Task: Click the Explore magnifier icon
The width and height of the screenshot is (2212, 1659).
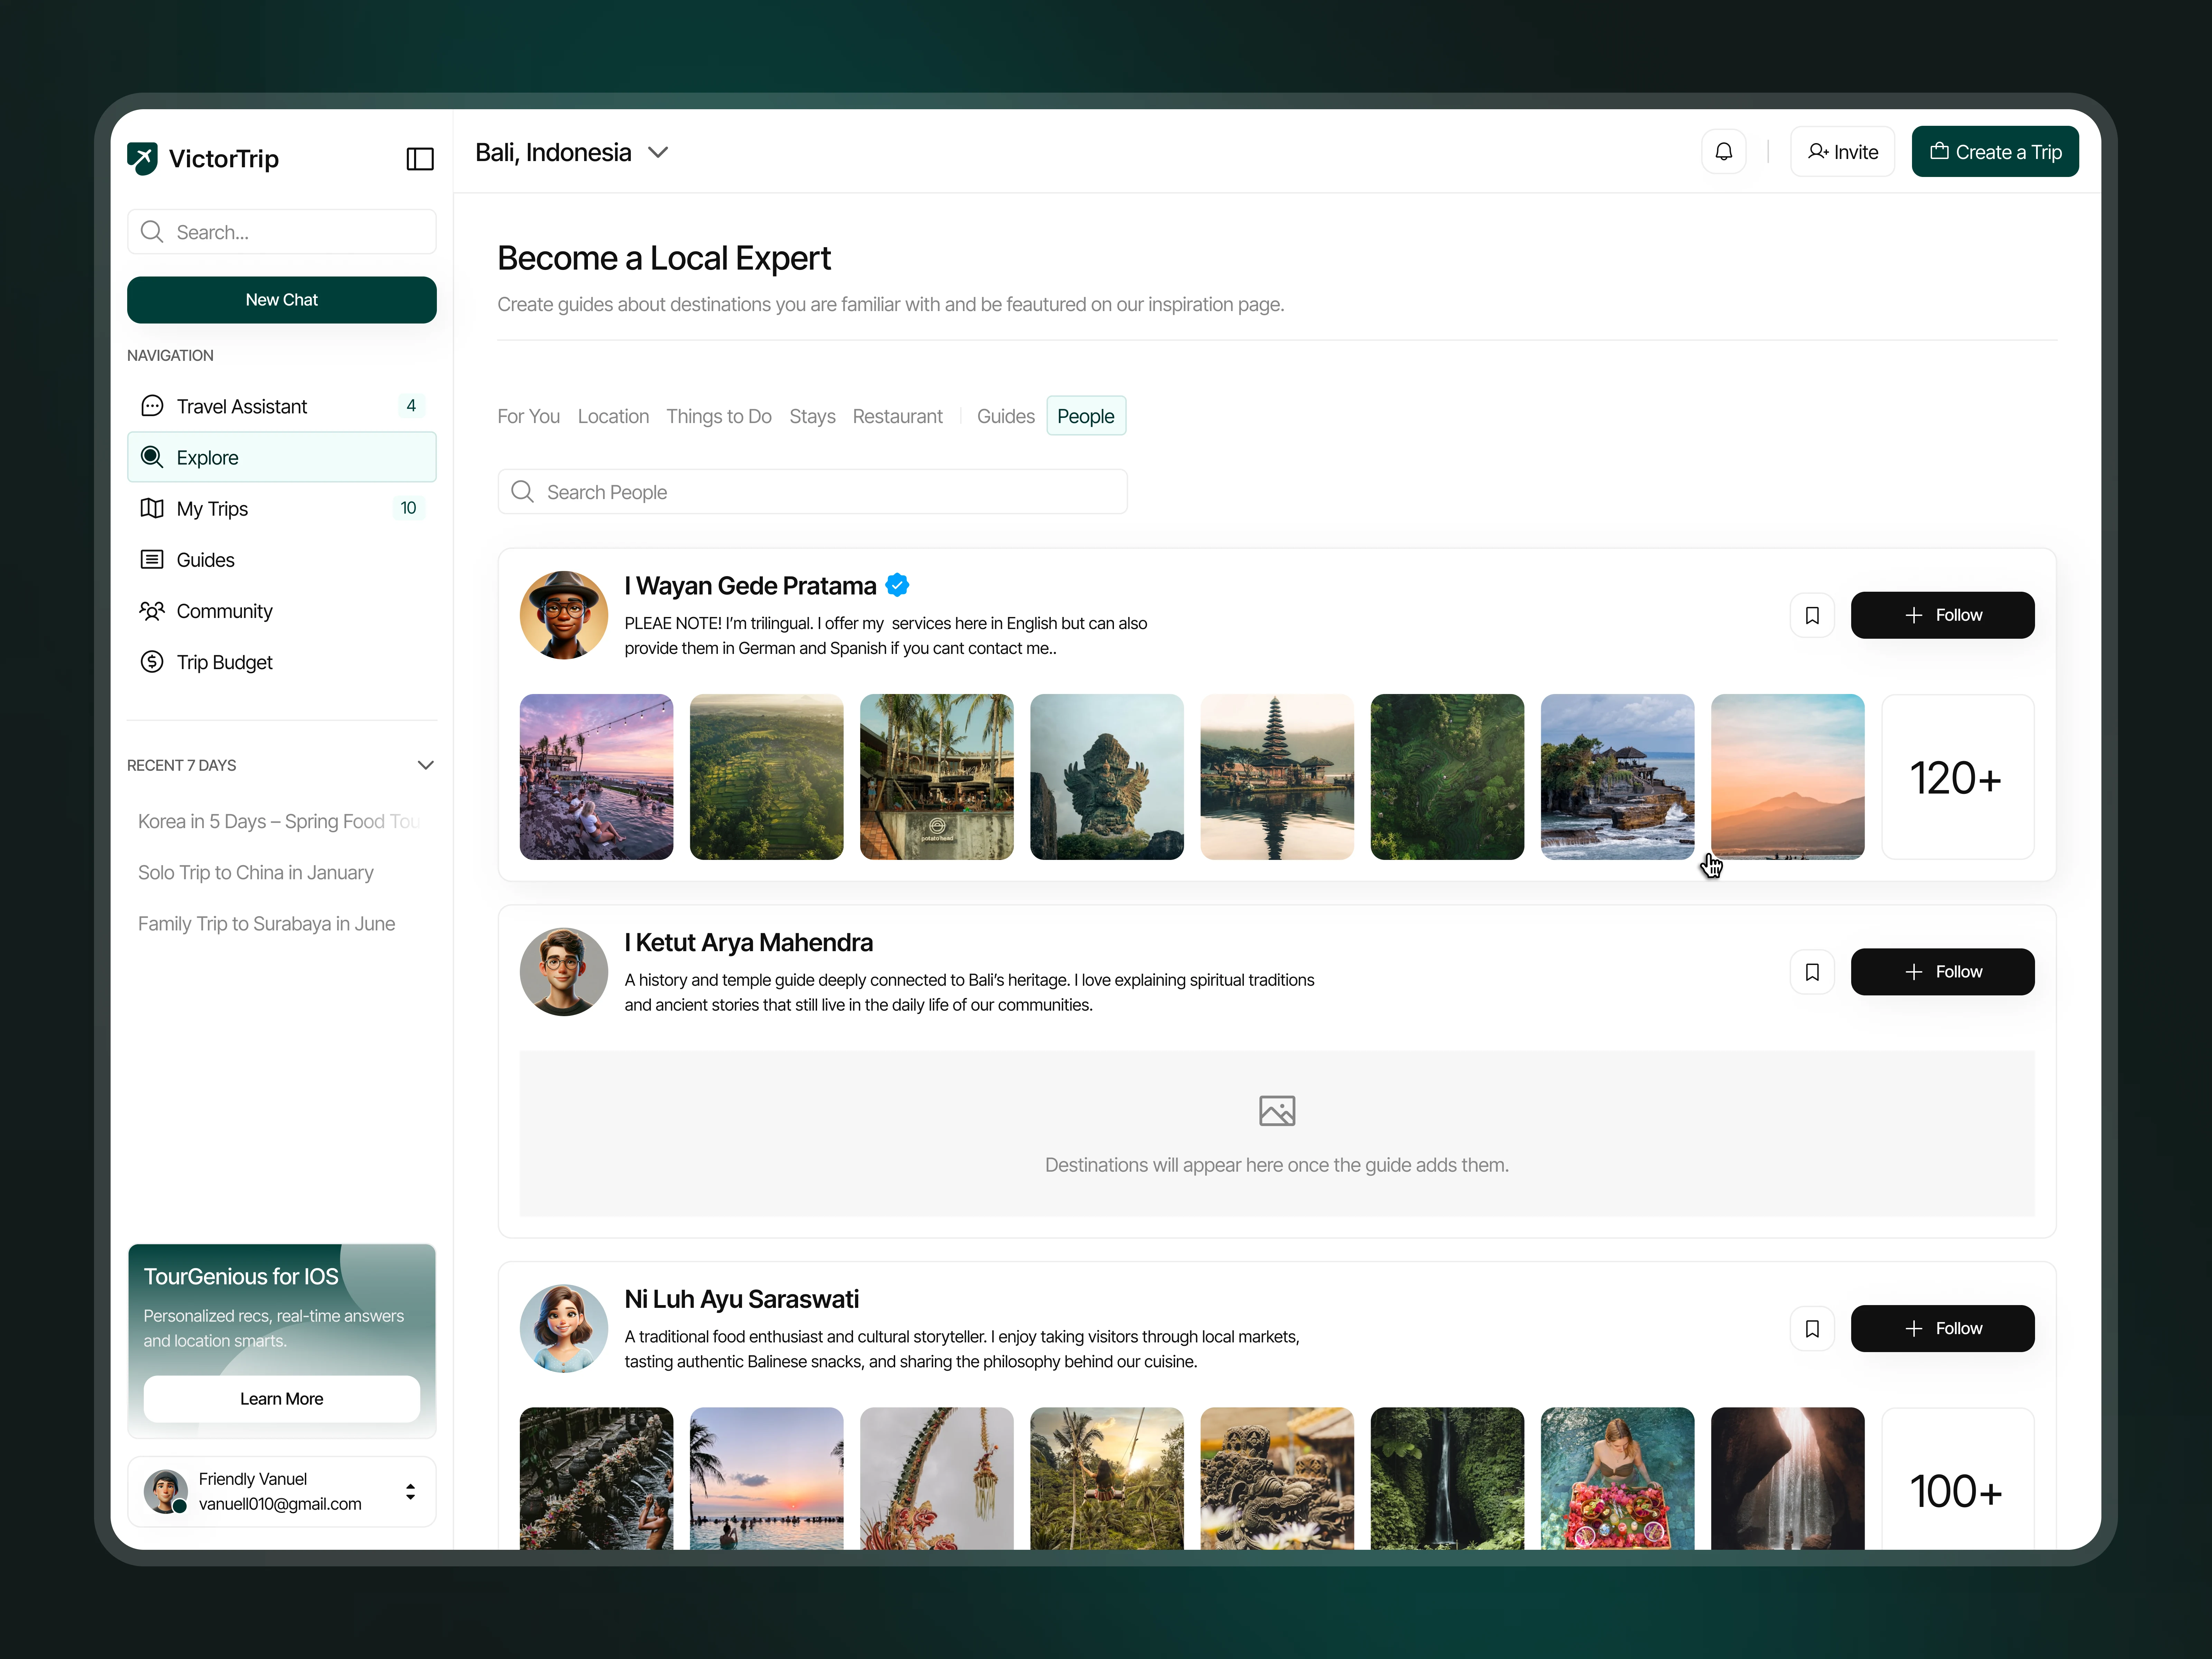Action: (152, 457)
